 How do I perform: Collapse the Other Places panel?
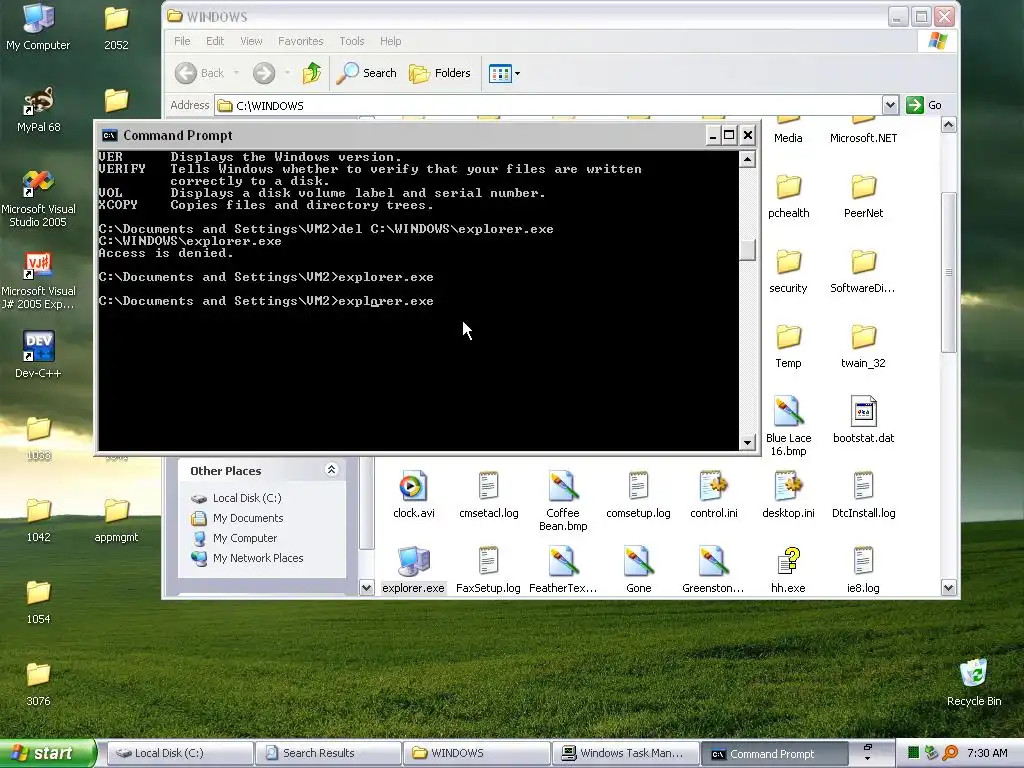pyautogui.click(x=331, y=470)
